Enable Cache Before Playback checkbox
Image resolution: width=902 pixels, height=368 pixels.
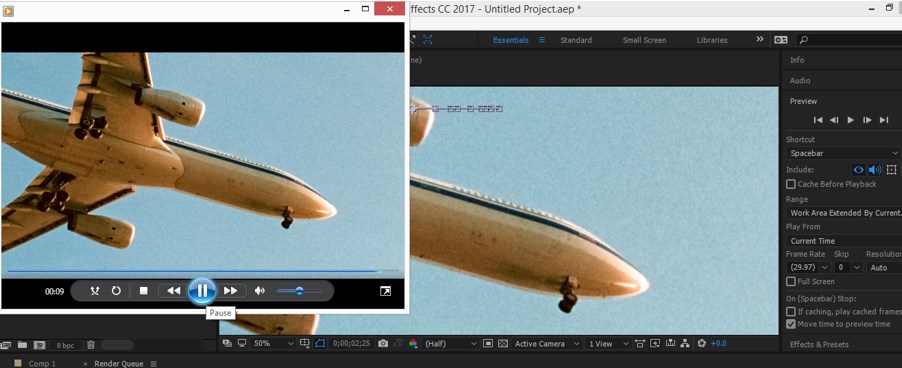pyautogui.click(x=791, y=185)
